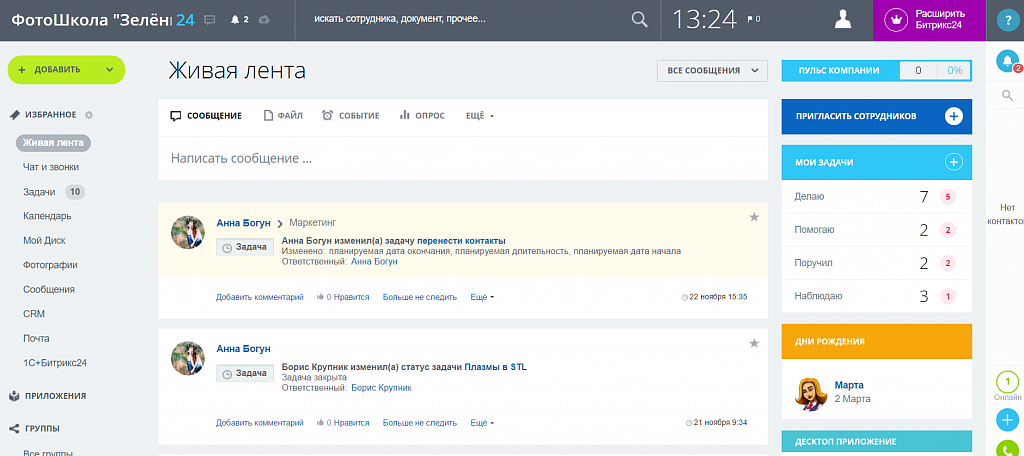
Task: Open notifications bell in right sidebar
Action: pos(1007,62)
